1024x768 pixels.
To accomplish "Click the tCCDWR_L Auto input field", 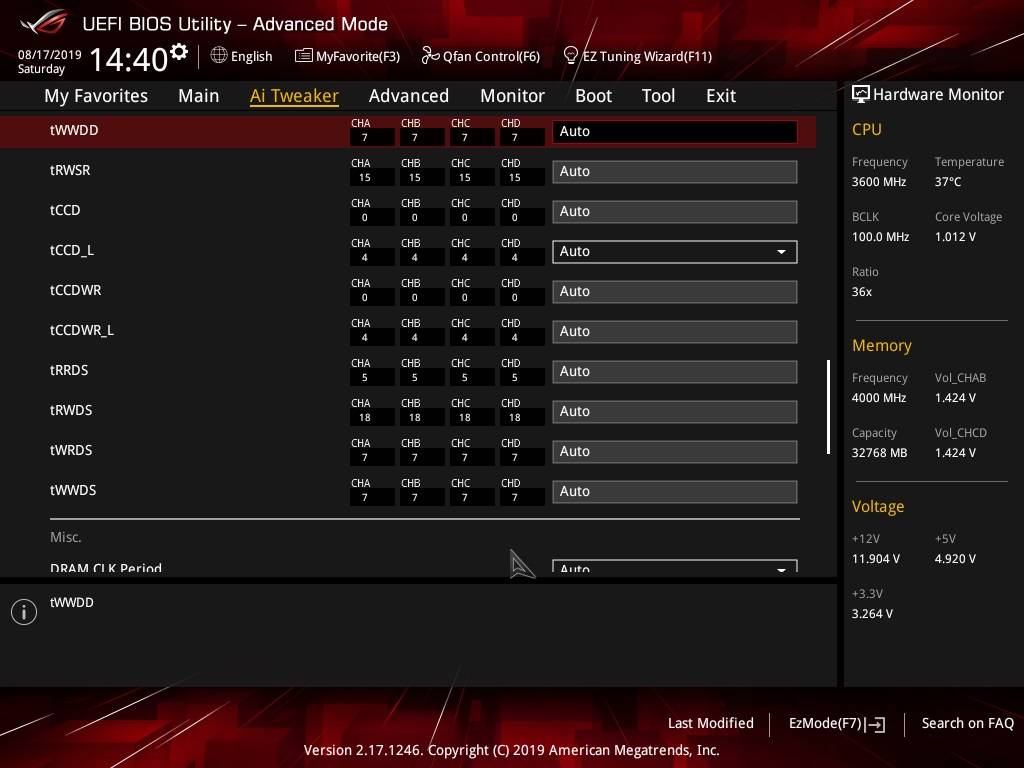I will (675, 331).
